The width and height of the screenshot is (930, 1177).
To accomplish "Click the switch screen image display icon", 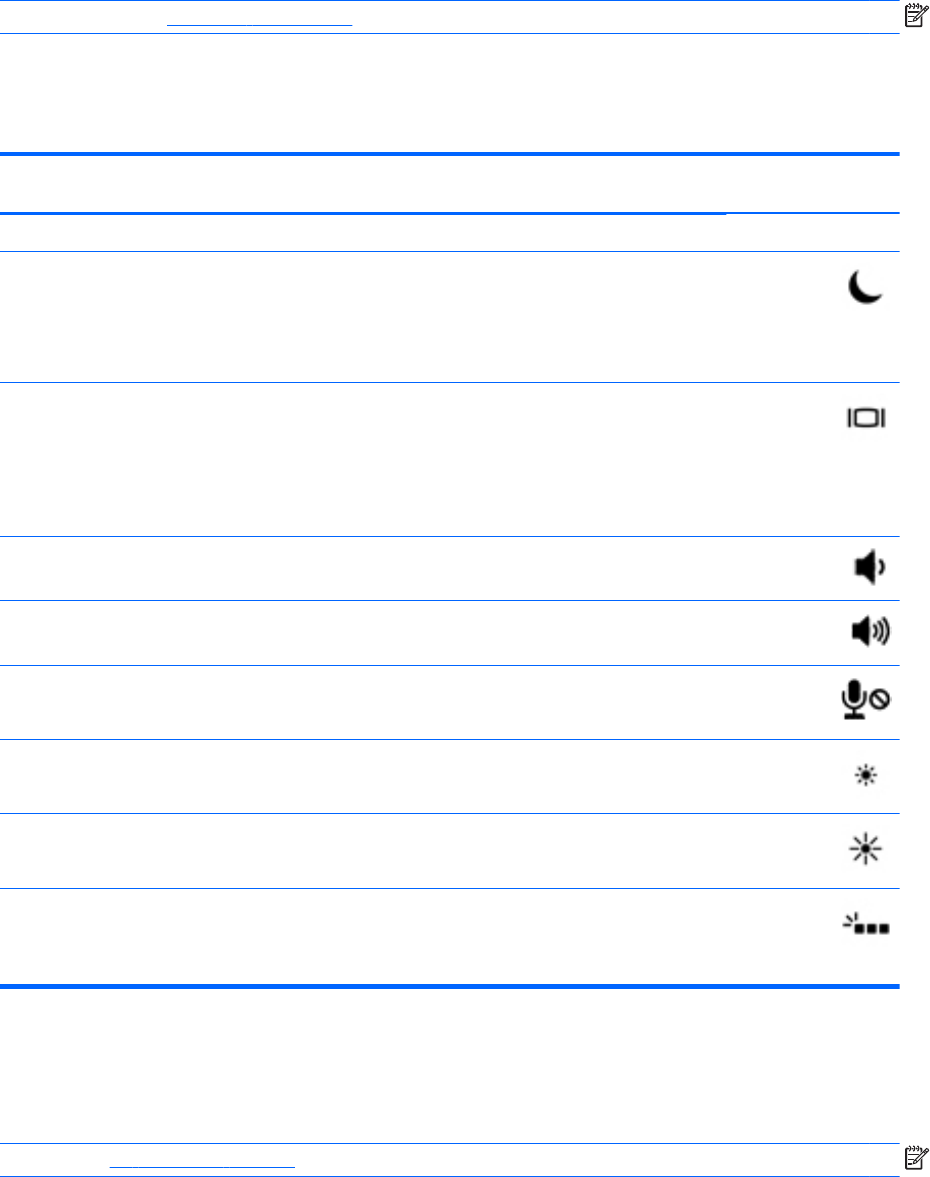I will click(866, 418).
